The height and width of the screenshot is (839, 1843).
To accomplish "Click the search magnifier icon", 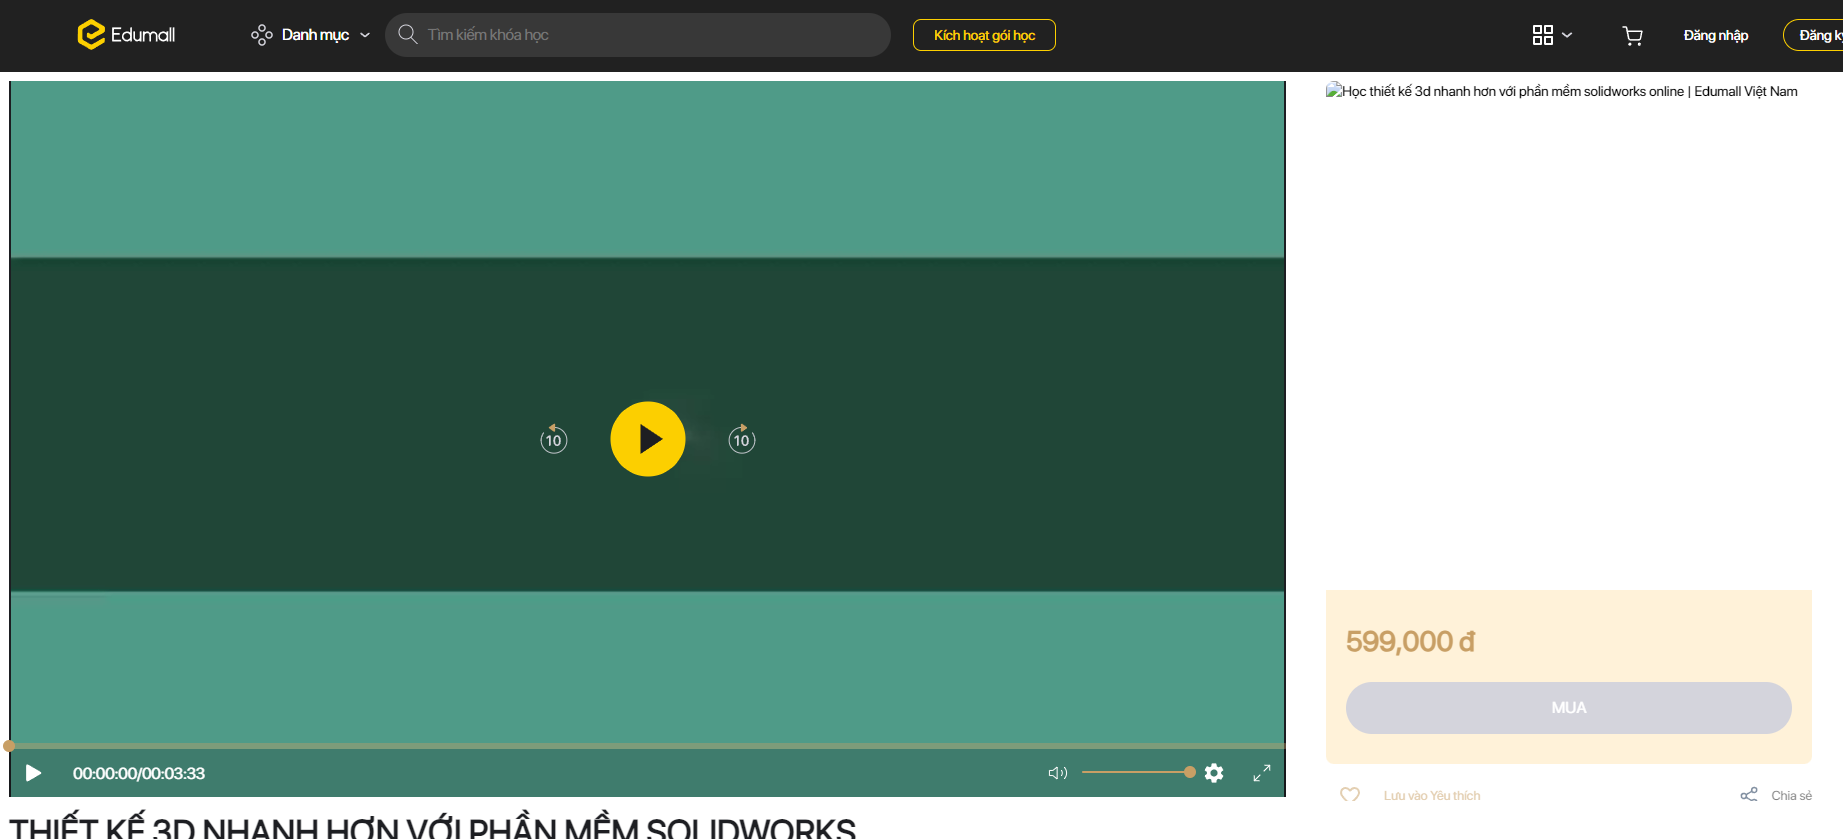I will [408, 35].
